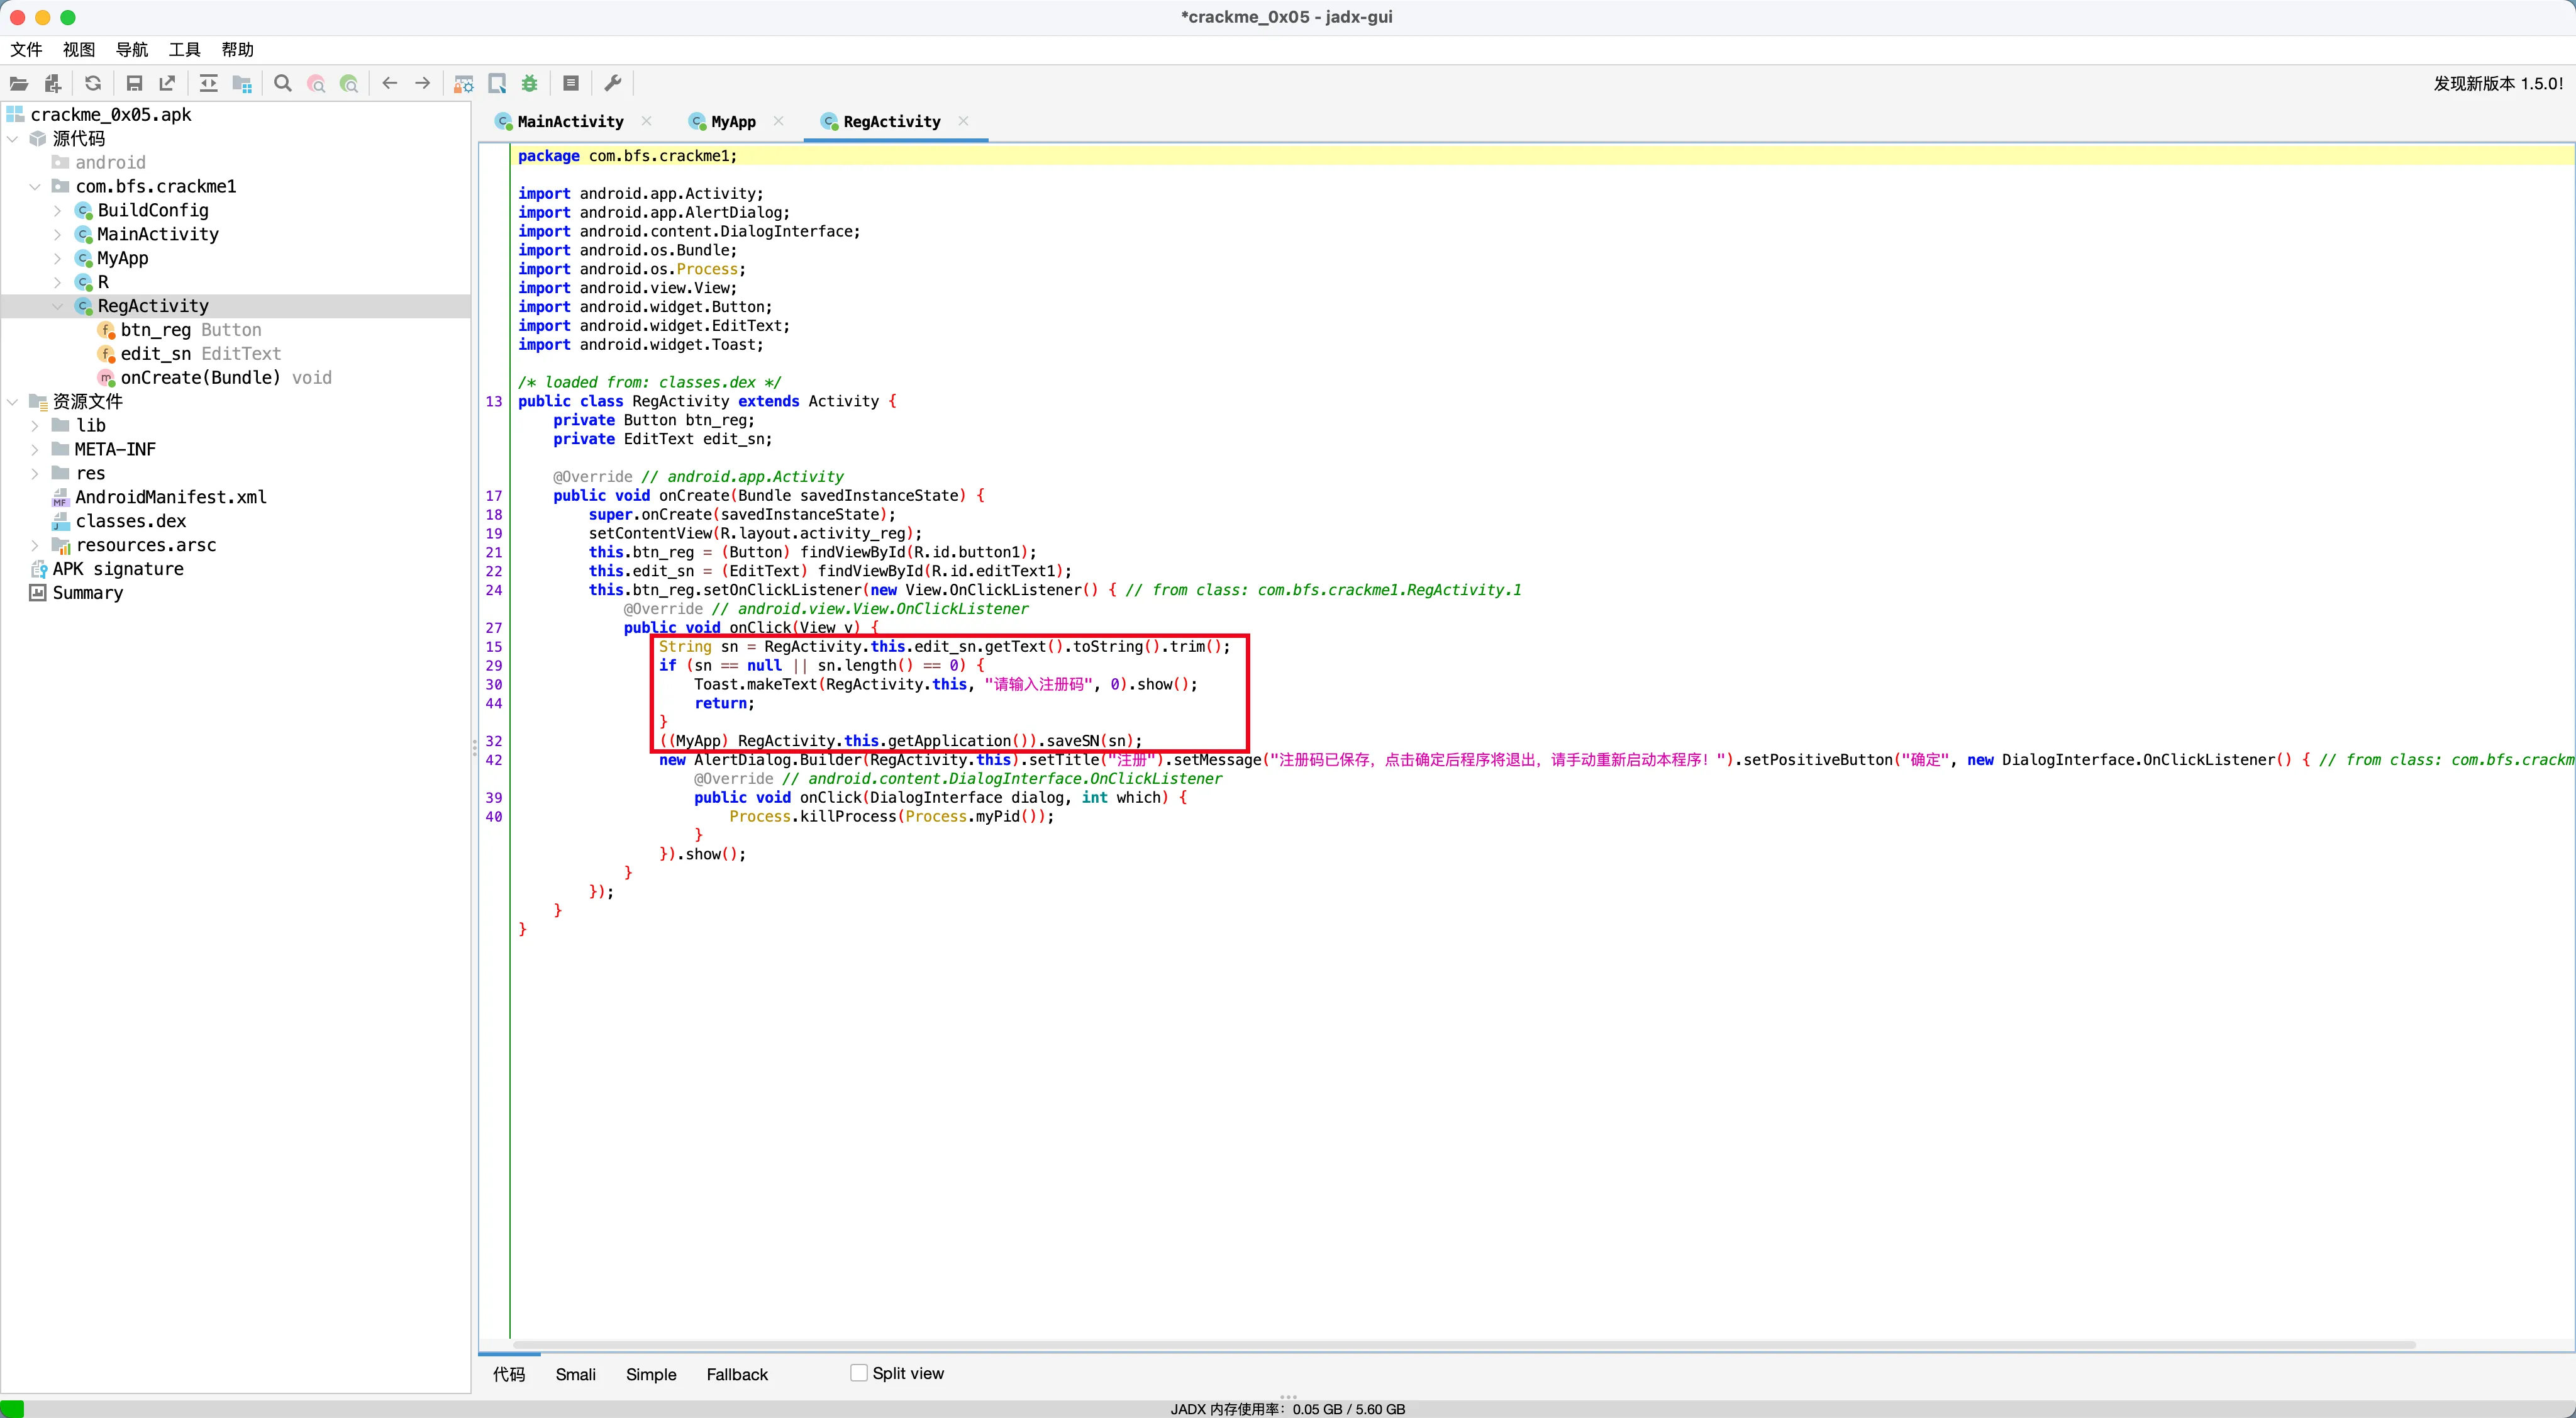Navigate back with the left arrow icon
The width and height of the screenshot is (2576, 1418).
[390, 84]
